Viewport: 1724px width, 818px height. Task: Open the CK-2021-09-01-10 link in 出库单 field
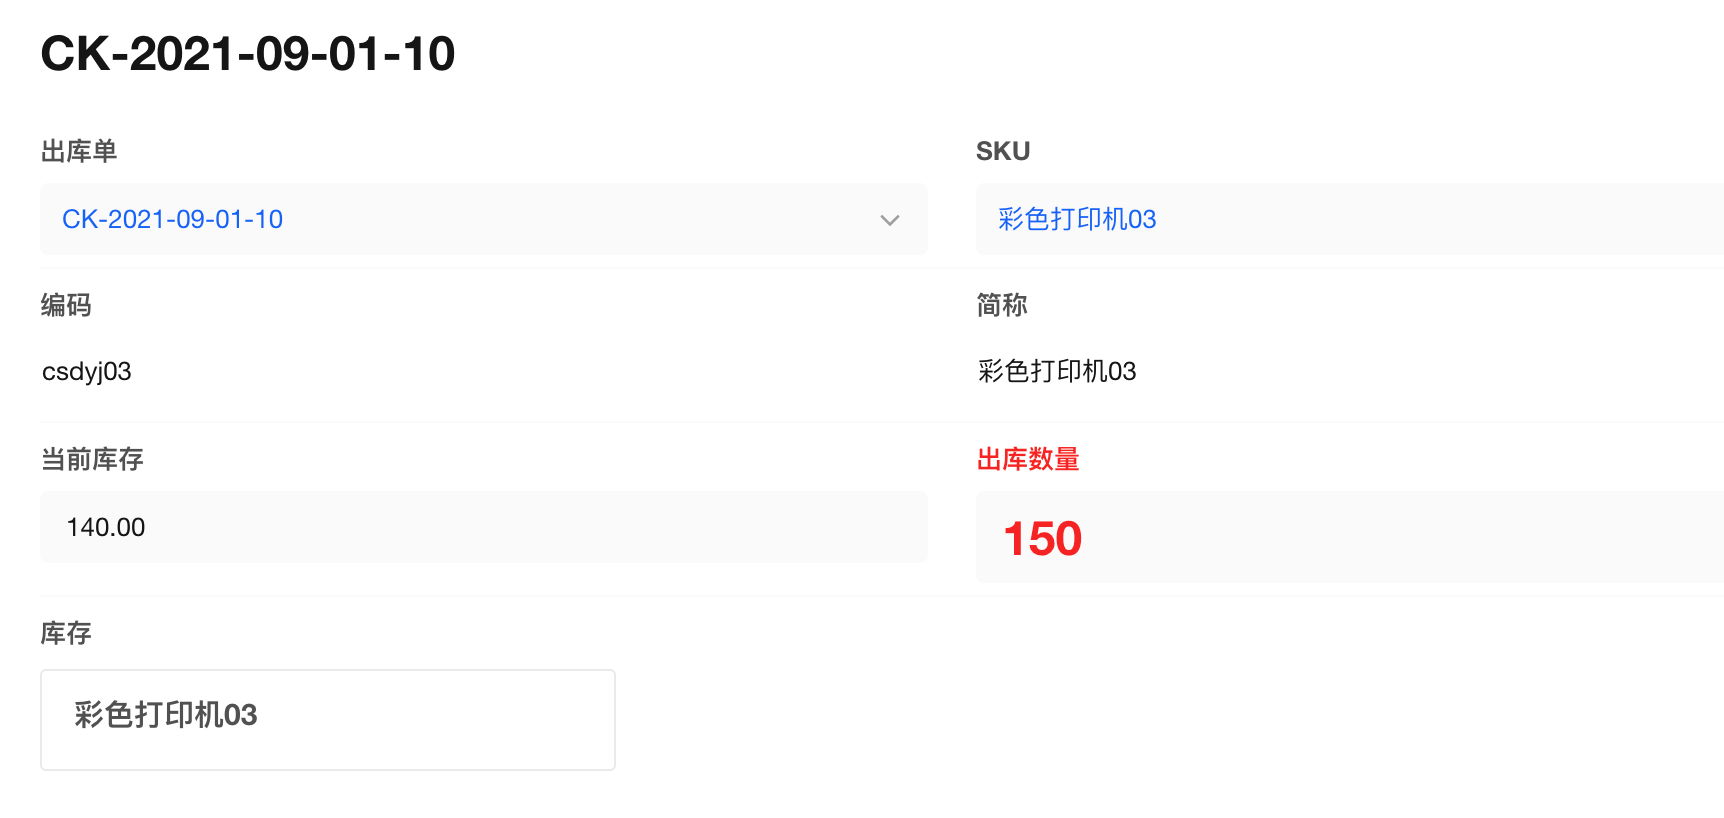point(172,219)
